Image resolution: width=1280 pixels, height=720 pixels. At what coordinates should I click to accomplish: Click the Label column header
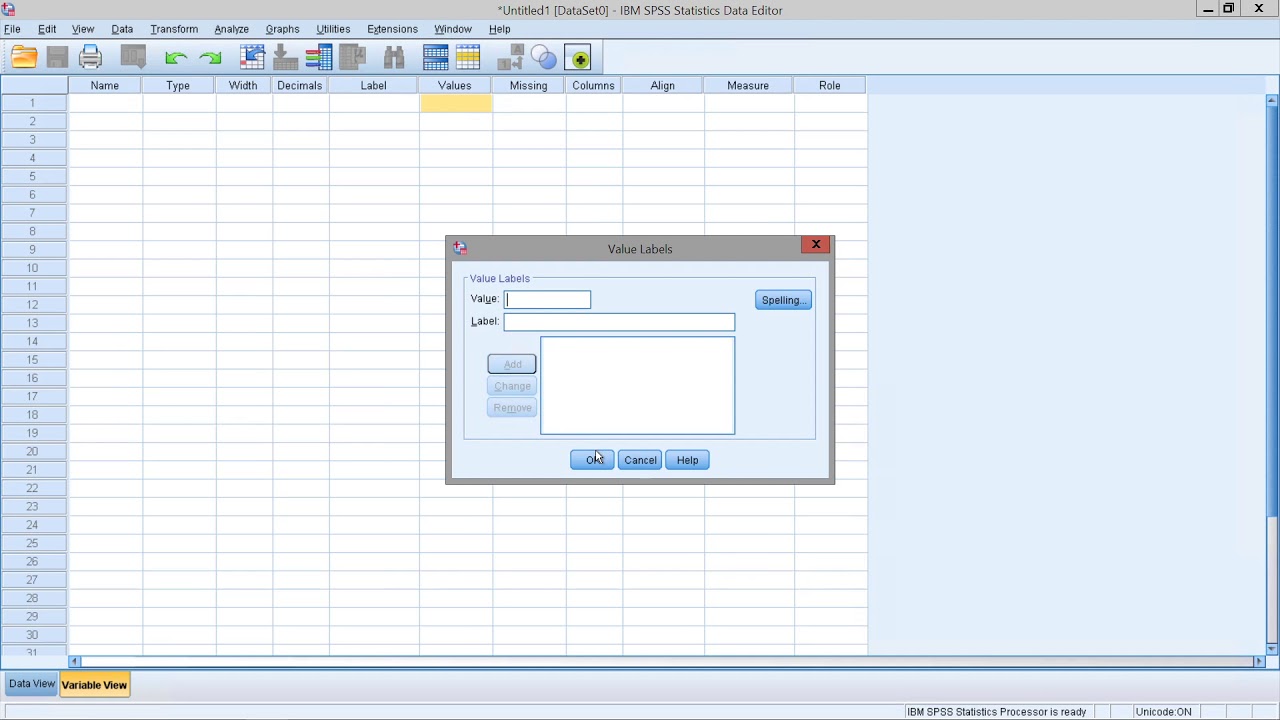373,85
